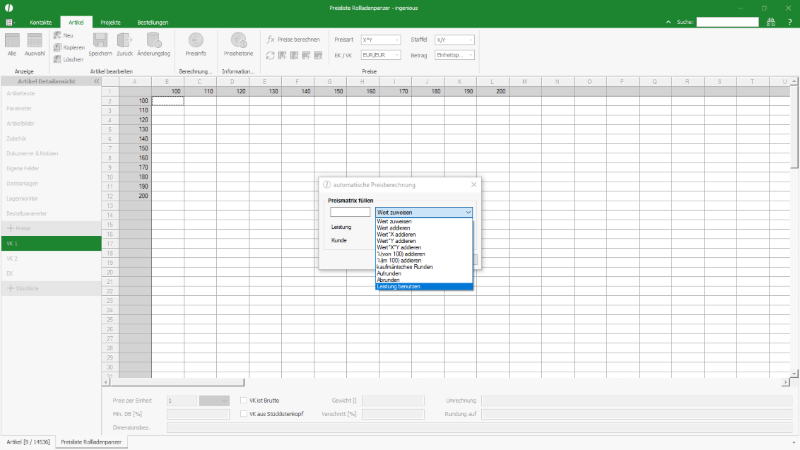Select Wert addieren in the dropdown list
The height and width of the screenshot is (450, 800).
click(x=424, y=228)
